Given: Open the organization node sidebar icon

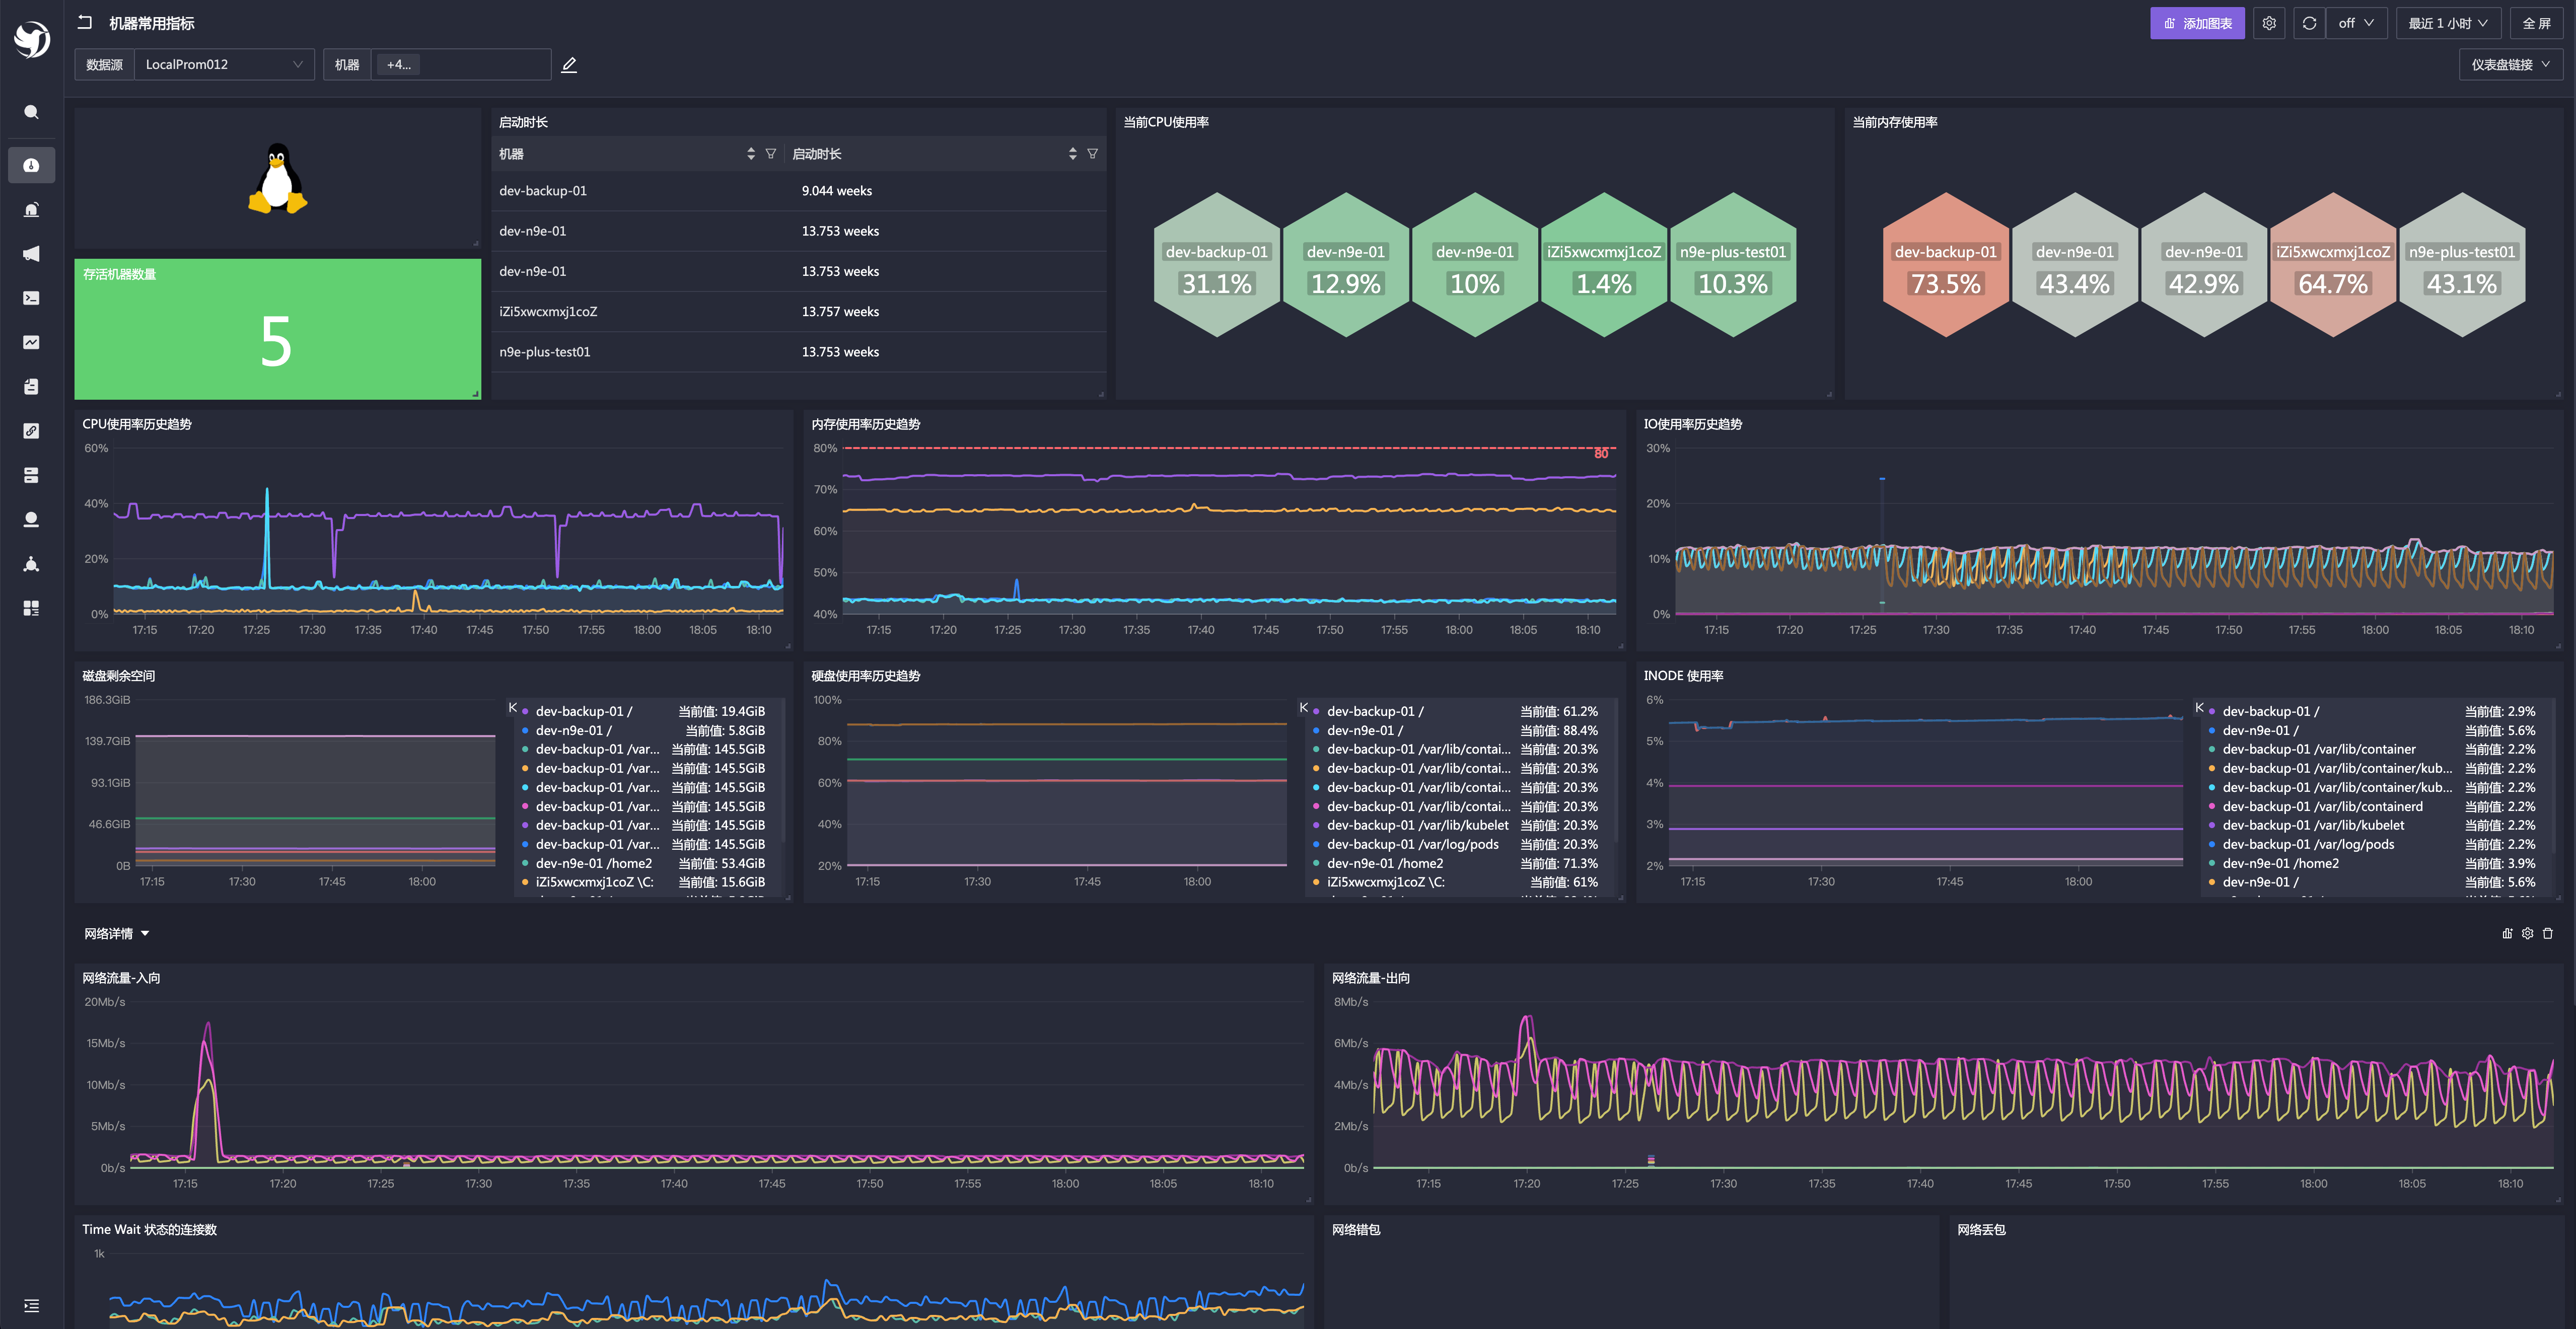Looking at the screenshot, I should pos(31,564).
